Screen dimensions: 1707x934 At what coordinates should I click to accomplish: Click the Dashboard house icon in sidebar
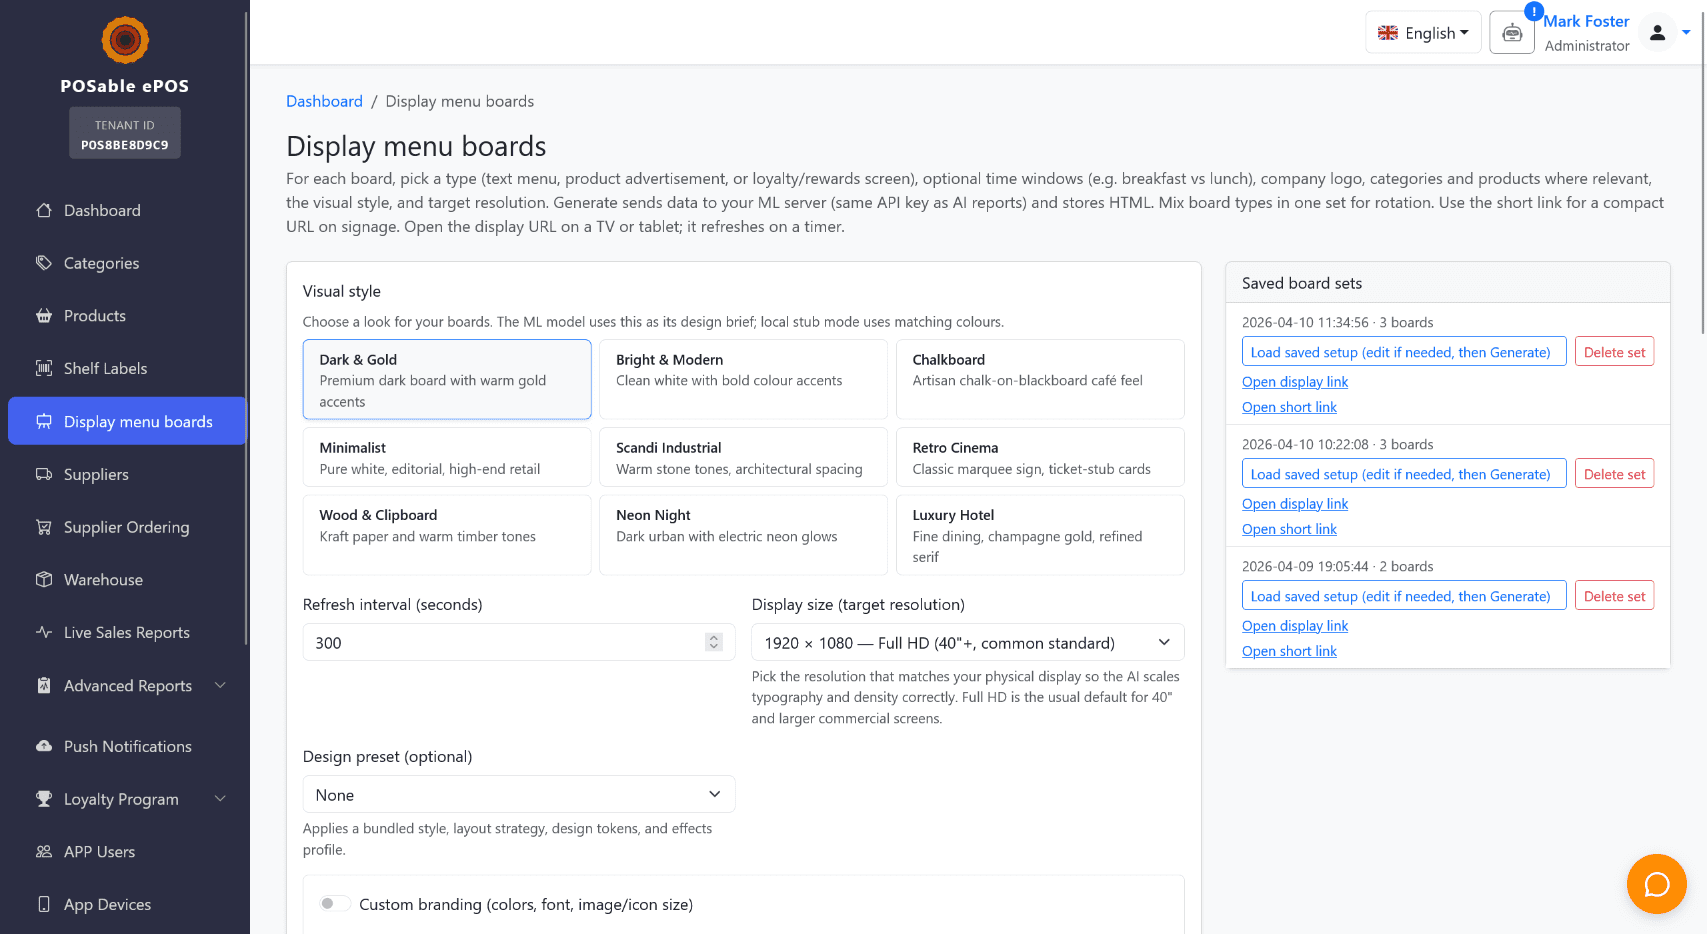click(44, 210)
